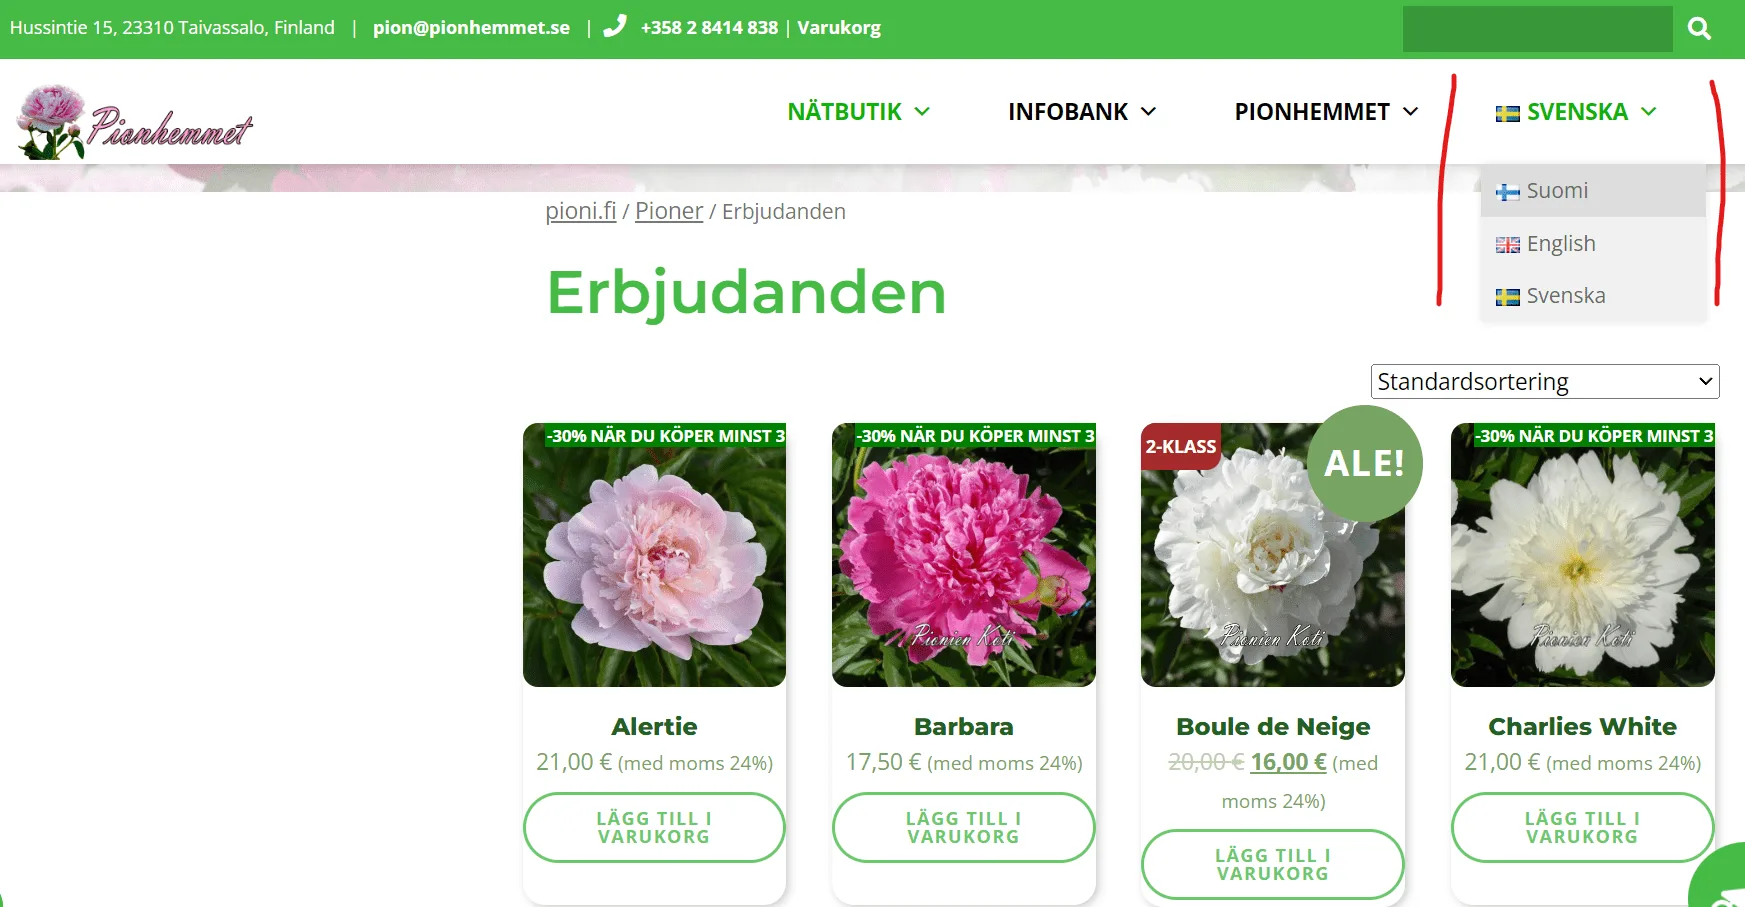The image size is (1745, 907).
Task: Click the phone icon in top bar
Action: coord(614,27)
